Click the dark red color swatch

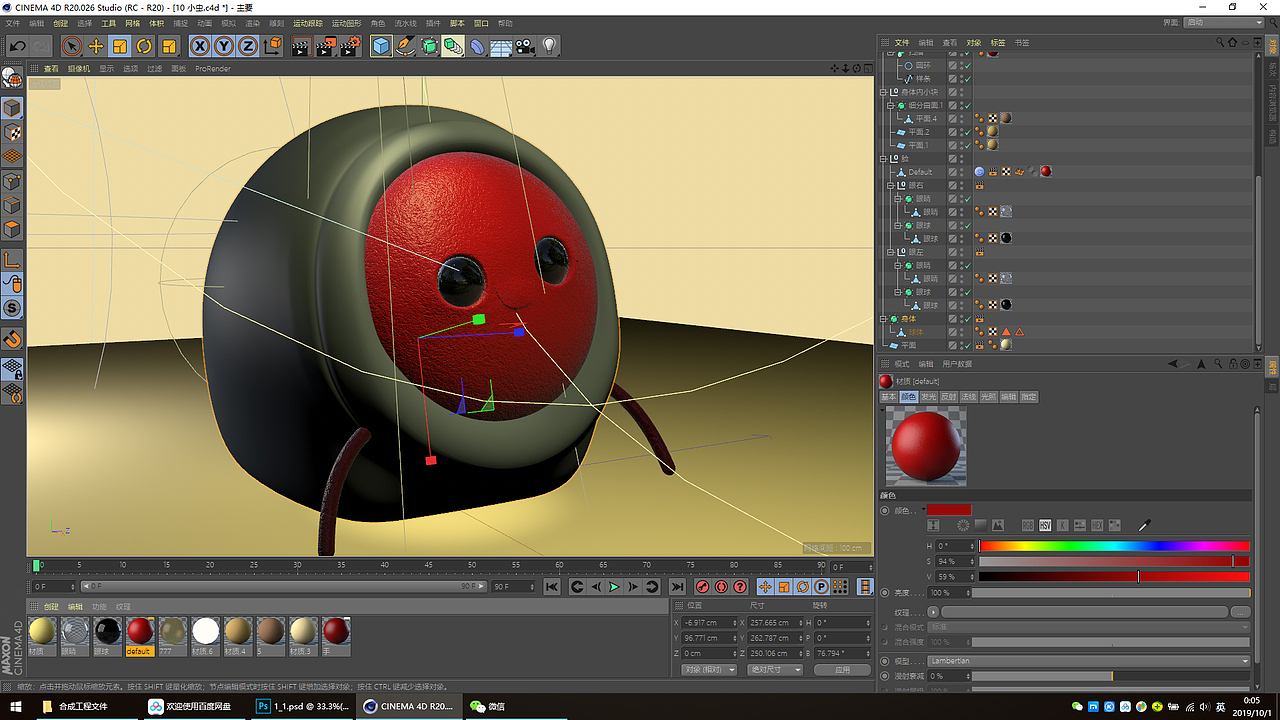(x=948, y=510)
